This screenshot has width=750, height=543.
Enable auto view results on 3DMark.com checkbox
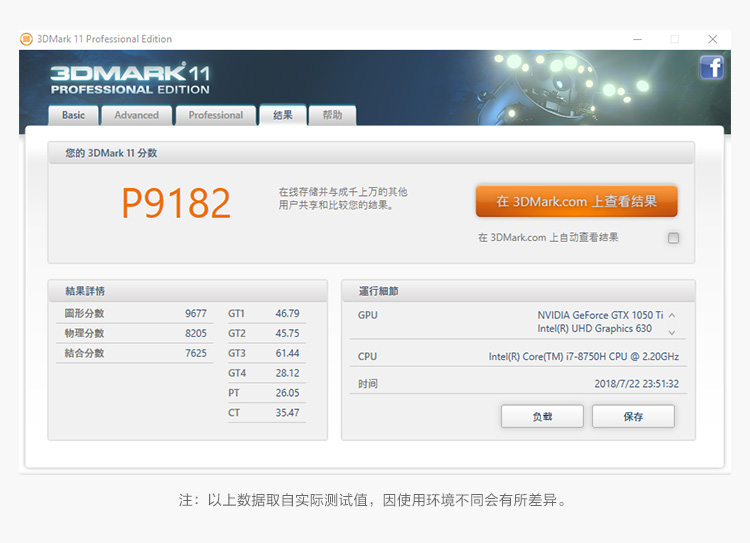673,238
